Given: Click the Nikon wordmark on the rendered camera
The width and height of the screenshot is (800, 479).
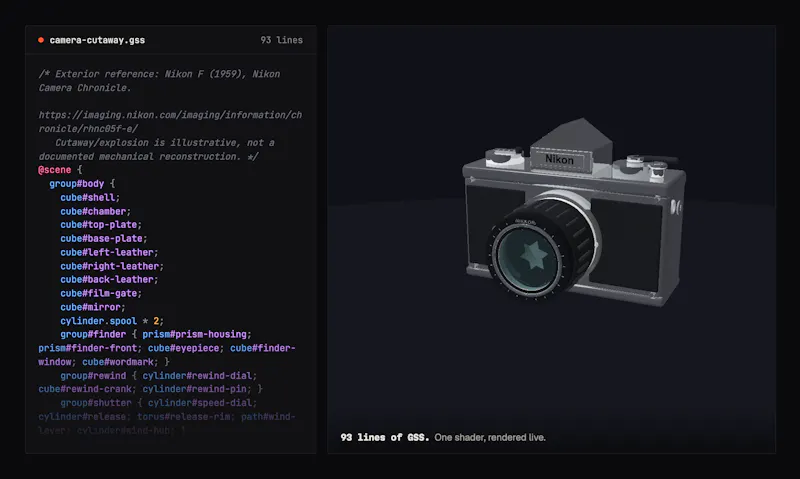Looking at the screenshot, I should click(559, 160).
